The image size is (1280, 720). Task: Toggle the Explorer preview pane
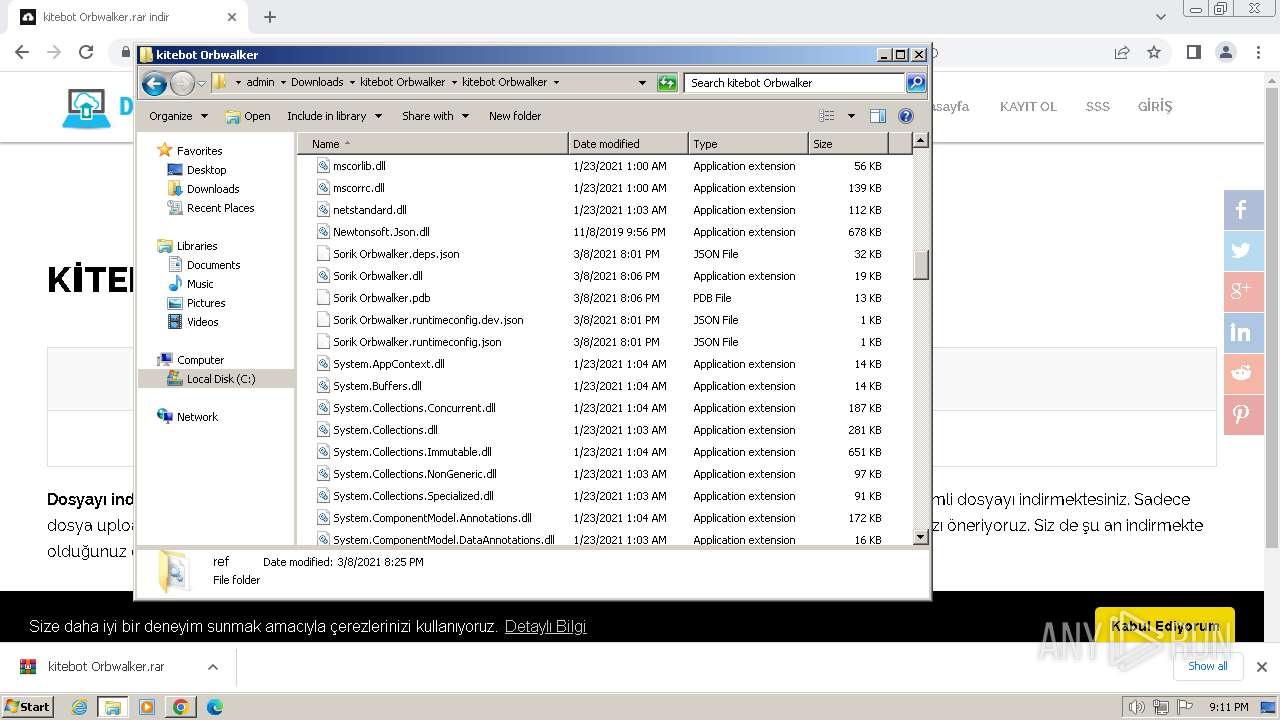tap(878, 116)
